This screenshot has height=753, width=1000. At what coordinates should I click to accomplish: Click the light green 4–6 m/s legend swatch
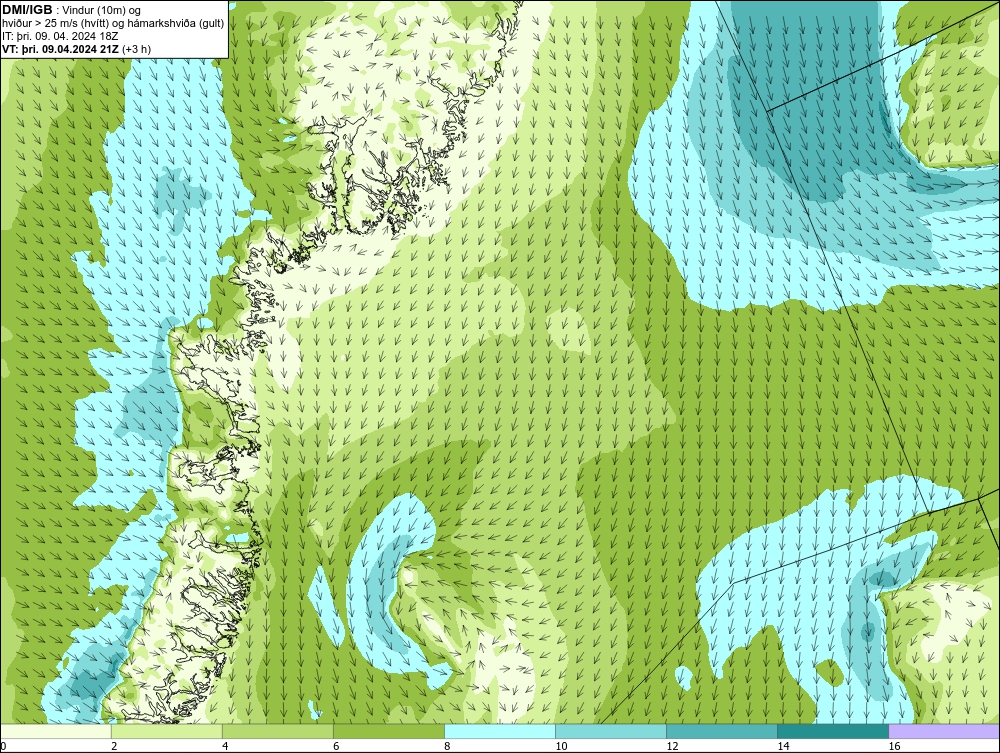(x=277, y=731)
